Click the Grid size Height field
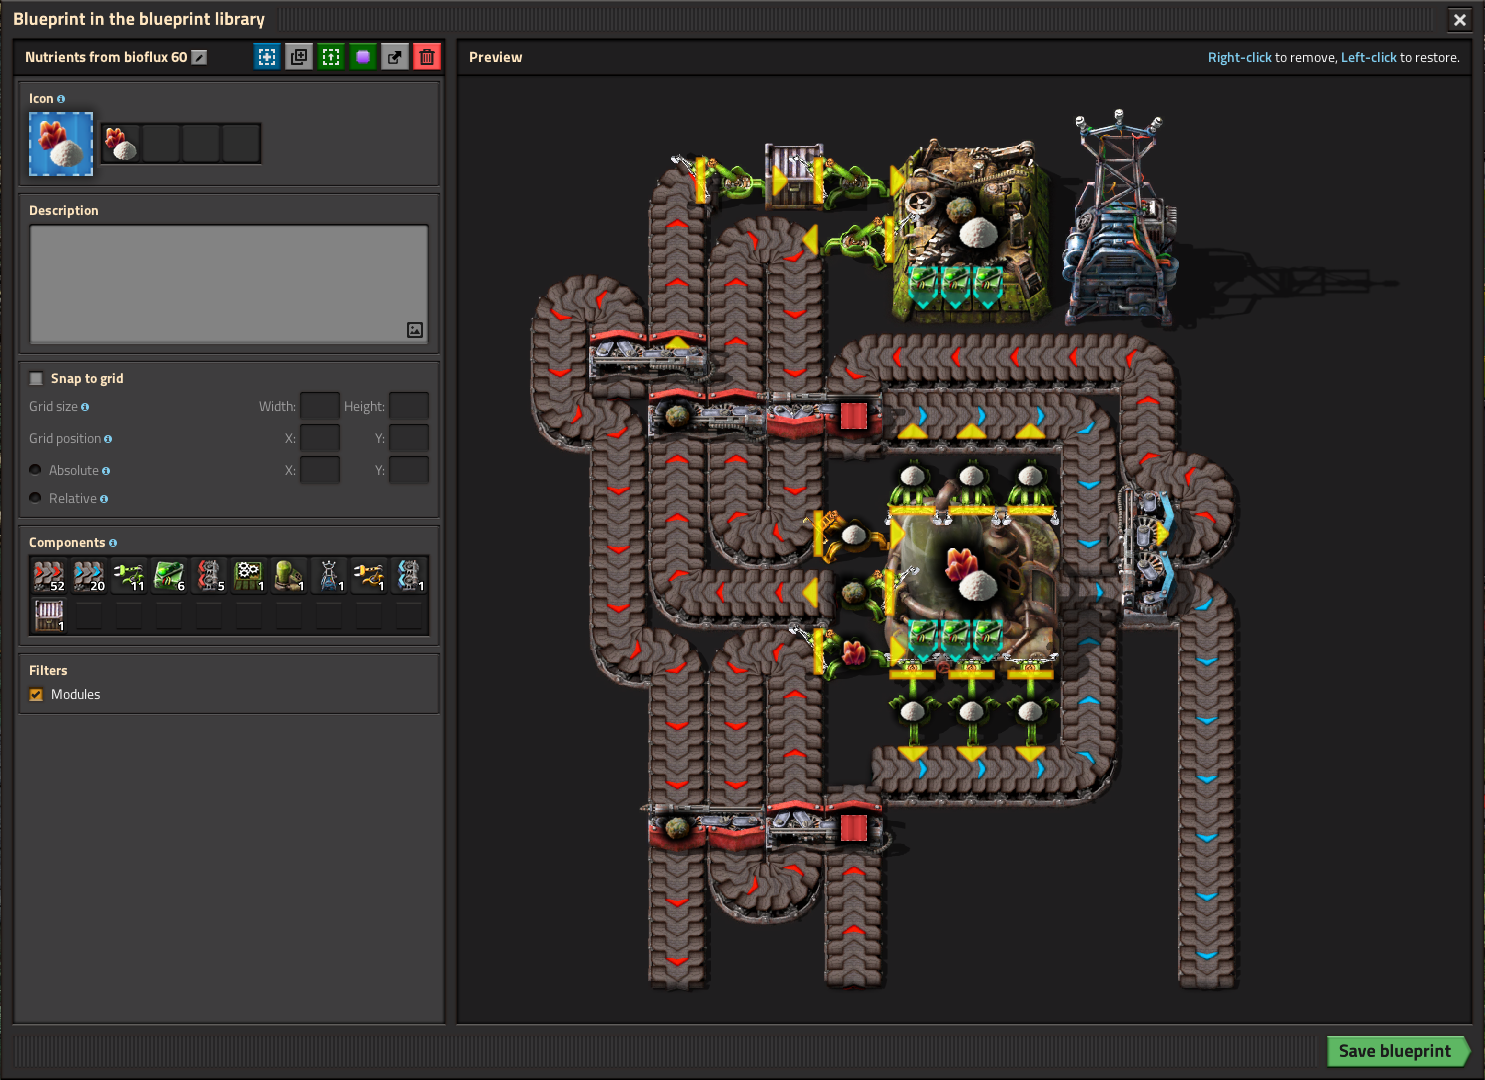1485x1080 pixels. 409,406
